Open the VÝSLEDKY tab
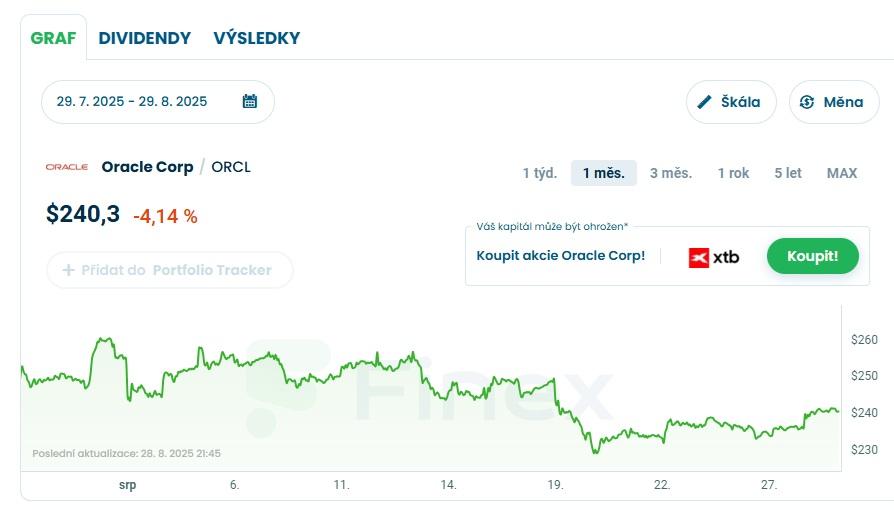Image resolution: width=894 pixels, height=510 pixels. (x=256, y=38)
